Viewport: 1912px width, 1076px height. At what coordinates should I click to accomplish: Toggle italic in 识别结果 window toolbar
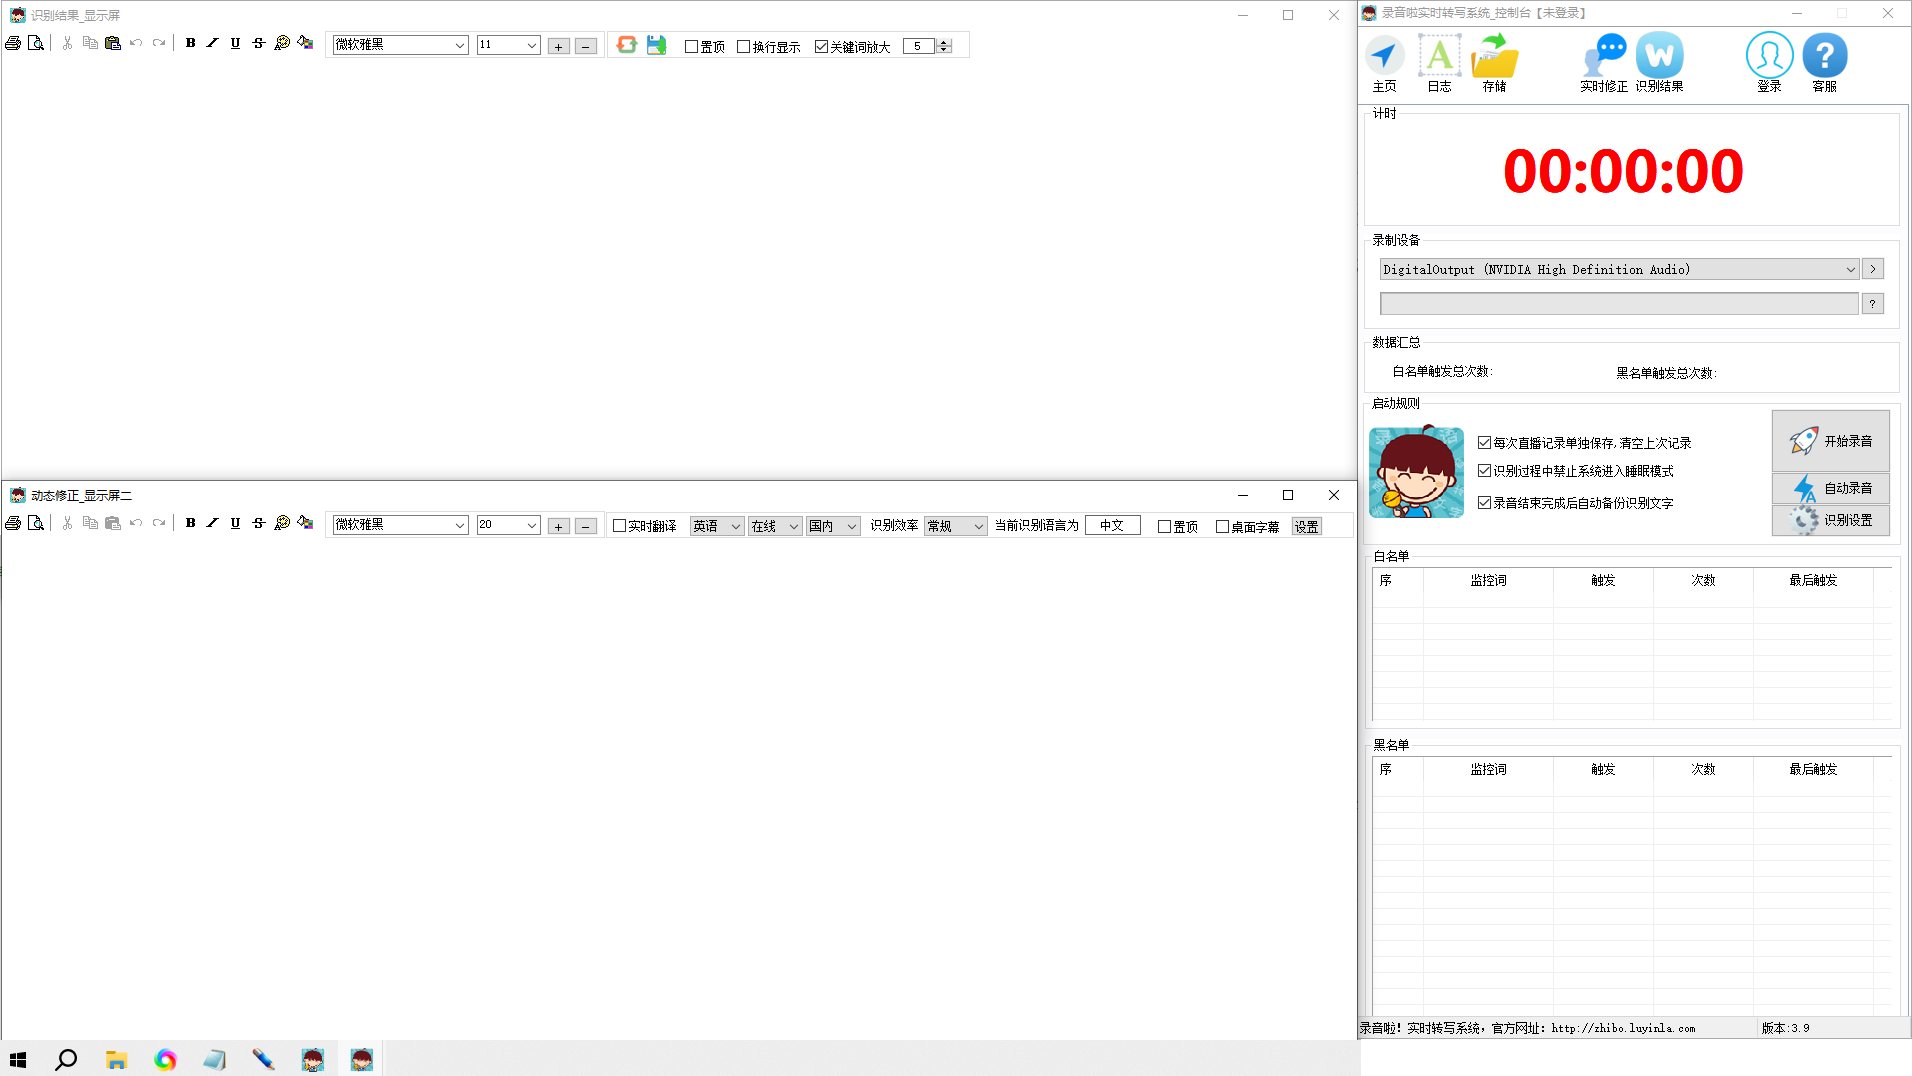coord(212,43)
